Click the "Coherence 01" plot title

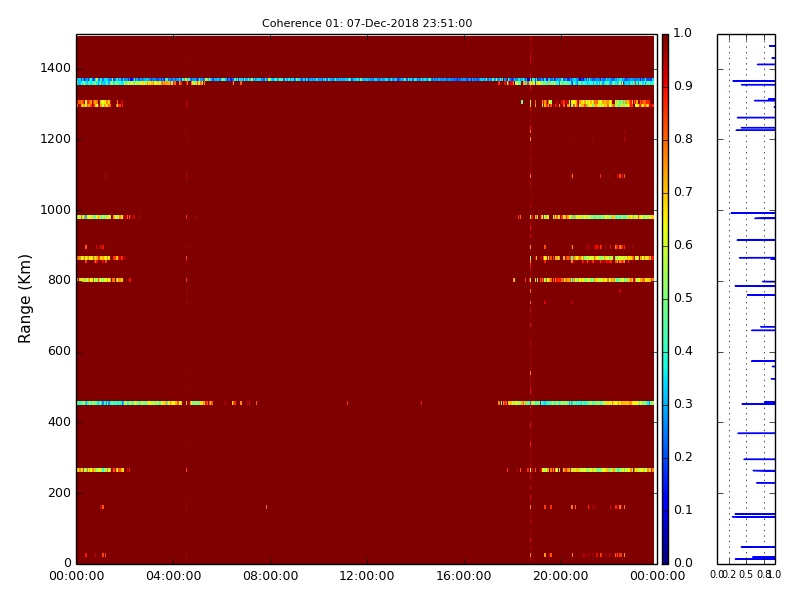366,23
